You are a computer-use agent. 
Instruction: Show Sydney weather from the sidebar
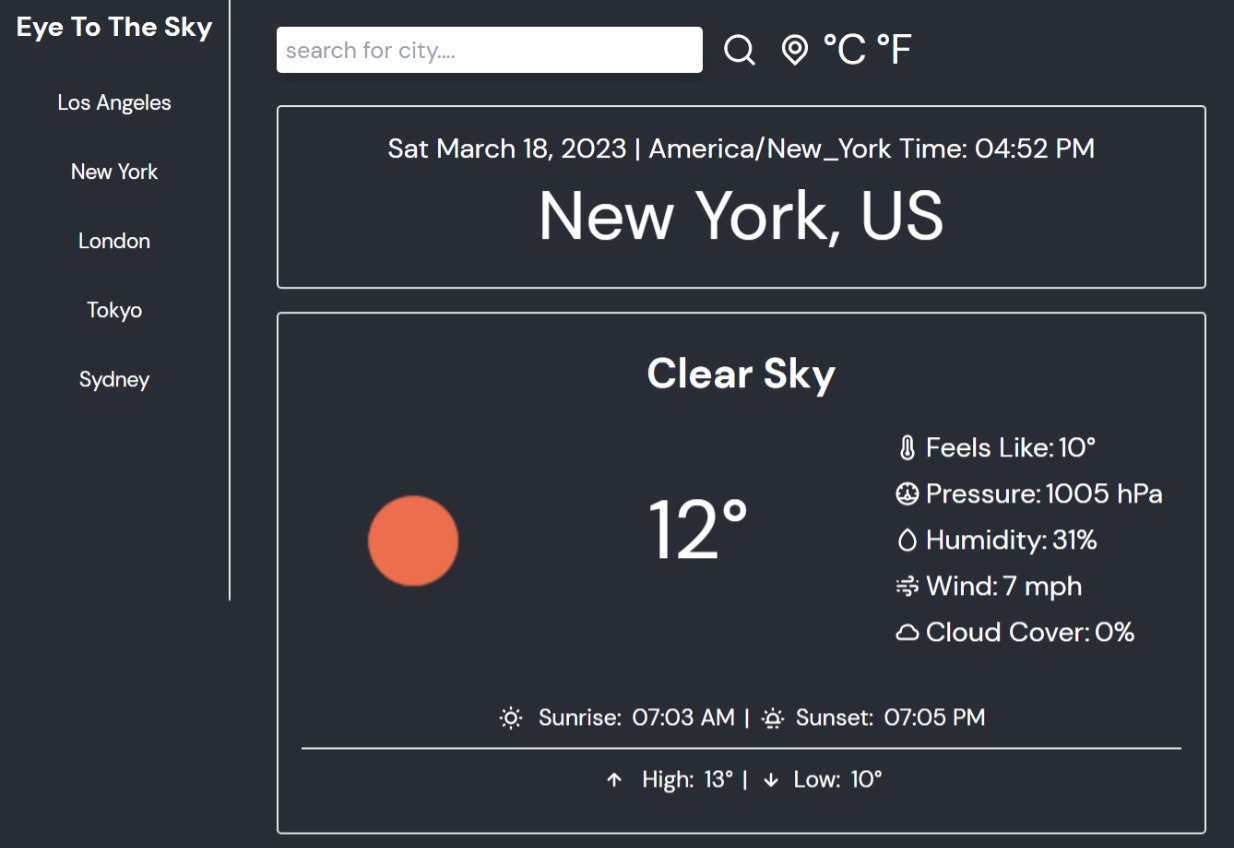point(114,380)
